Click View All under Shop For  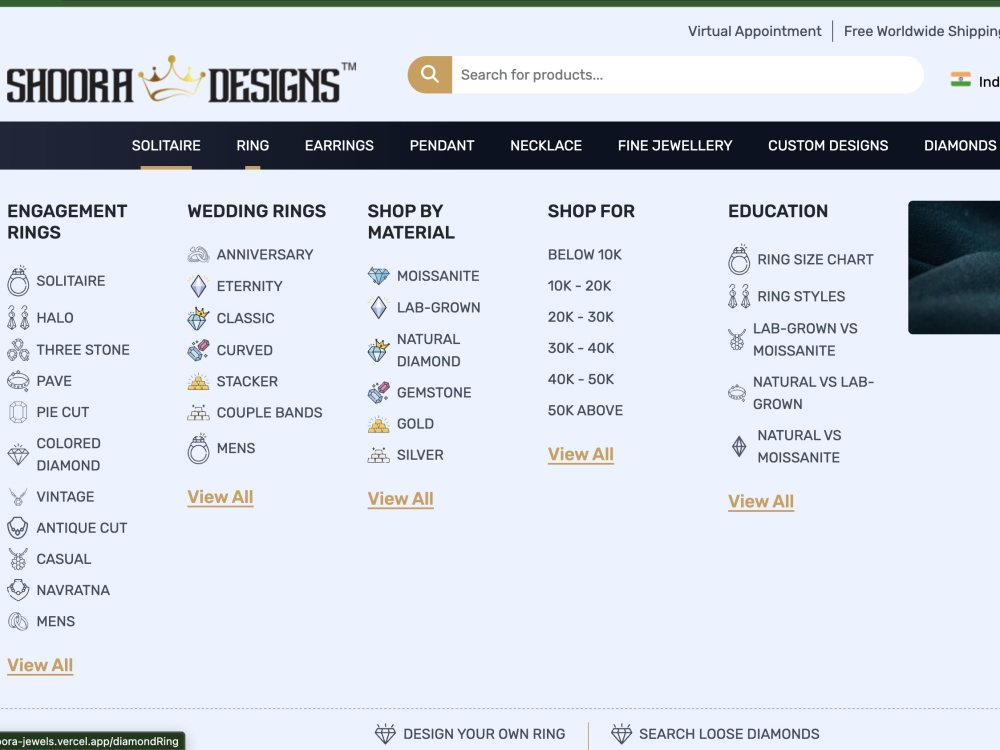point(580,454)
